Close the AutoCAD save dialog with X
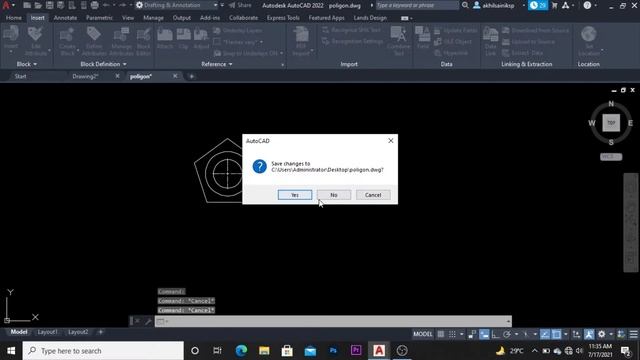Screen dimensions: 640x360 391,140
